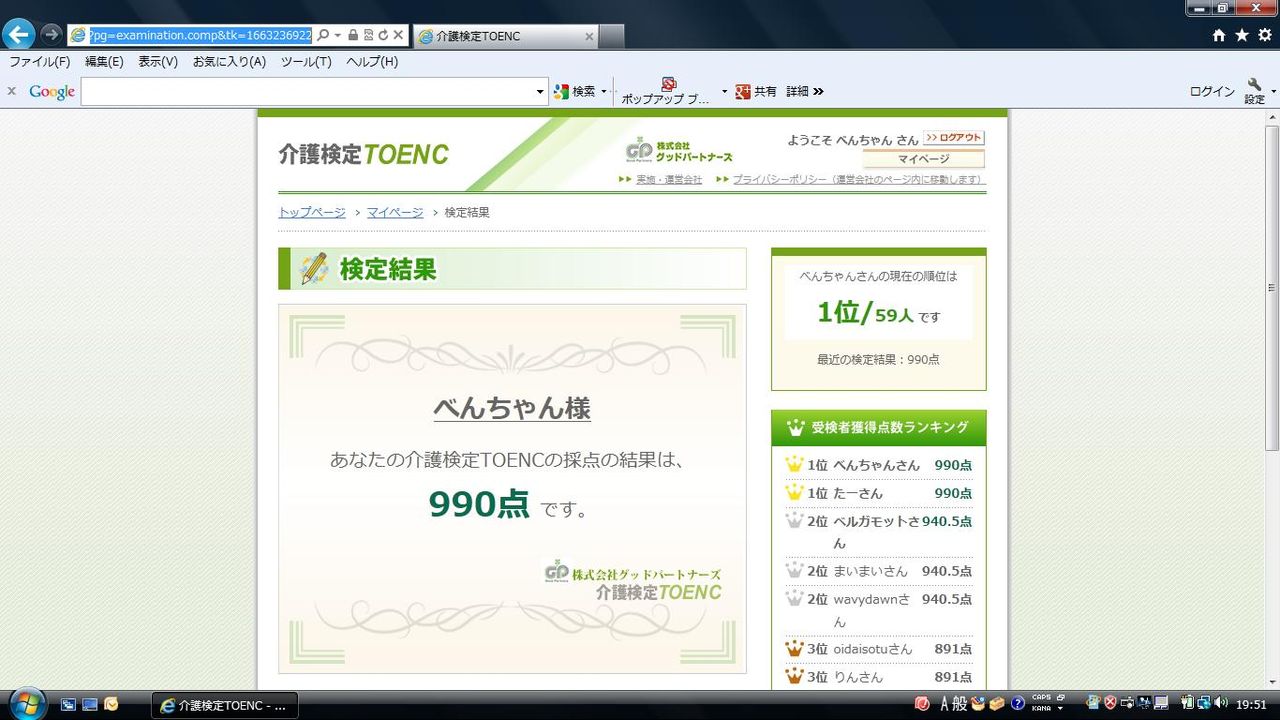Image resolution: width=1280 pixels, height=720 pixels.
Task: Open the Home page icon
Action: pyautogui.click(x=1219, y=35)
